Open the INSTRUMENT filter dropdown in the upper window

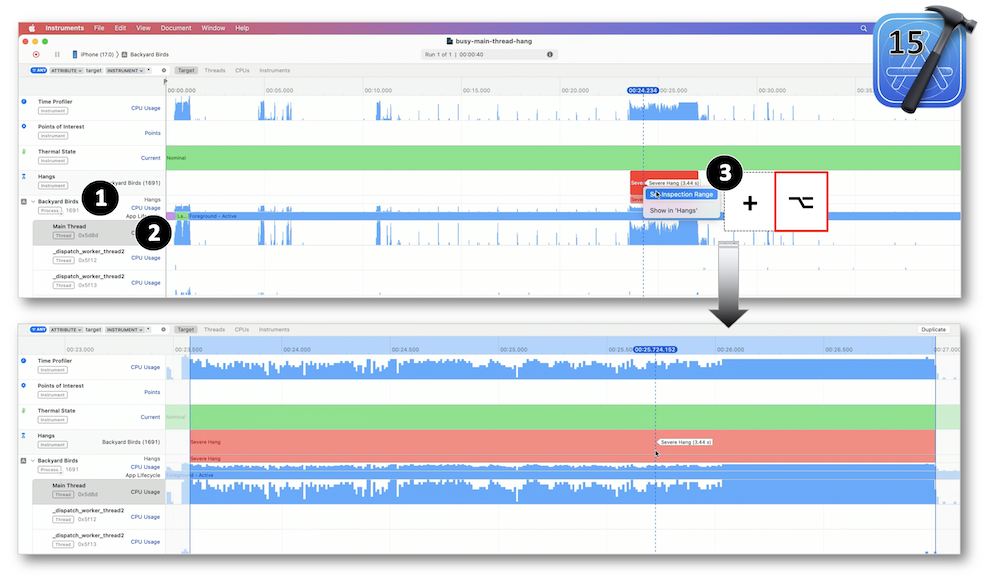click(x=126, y=71)
